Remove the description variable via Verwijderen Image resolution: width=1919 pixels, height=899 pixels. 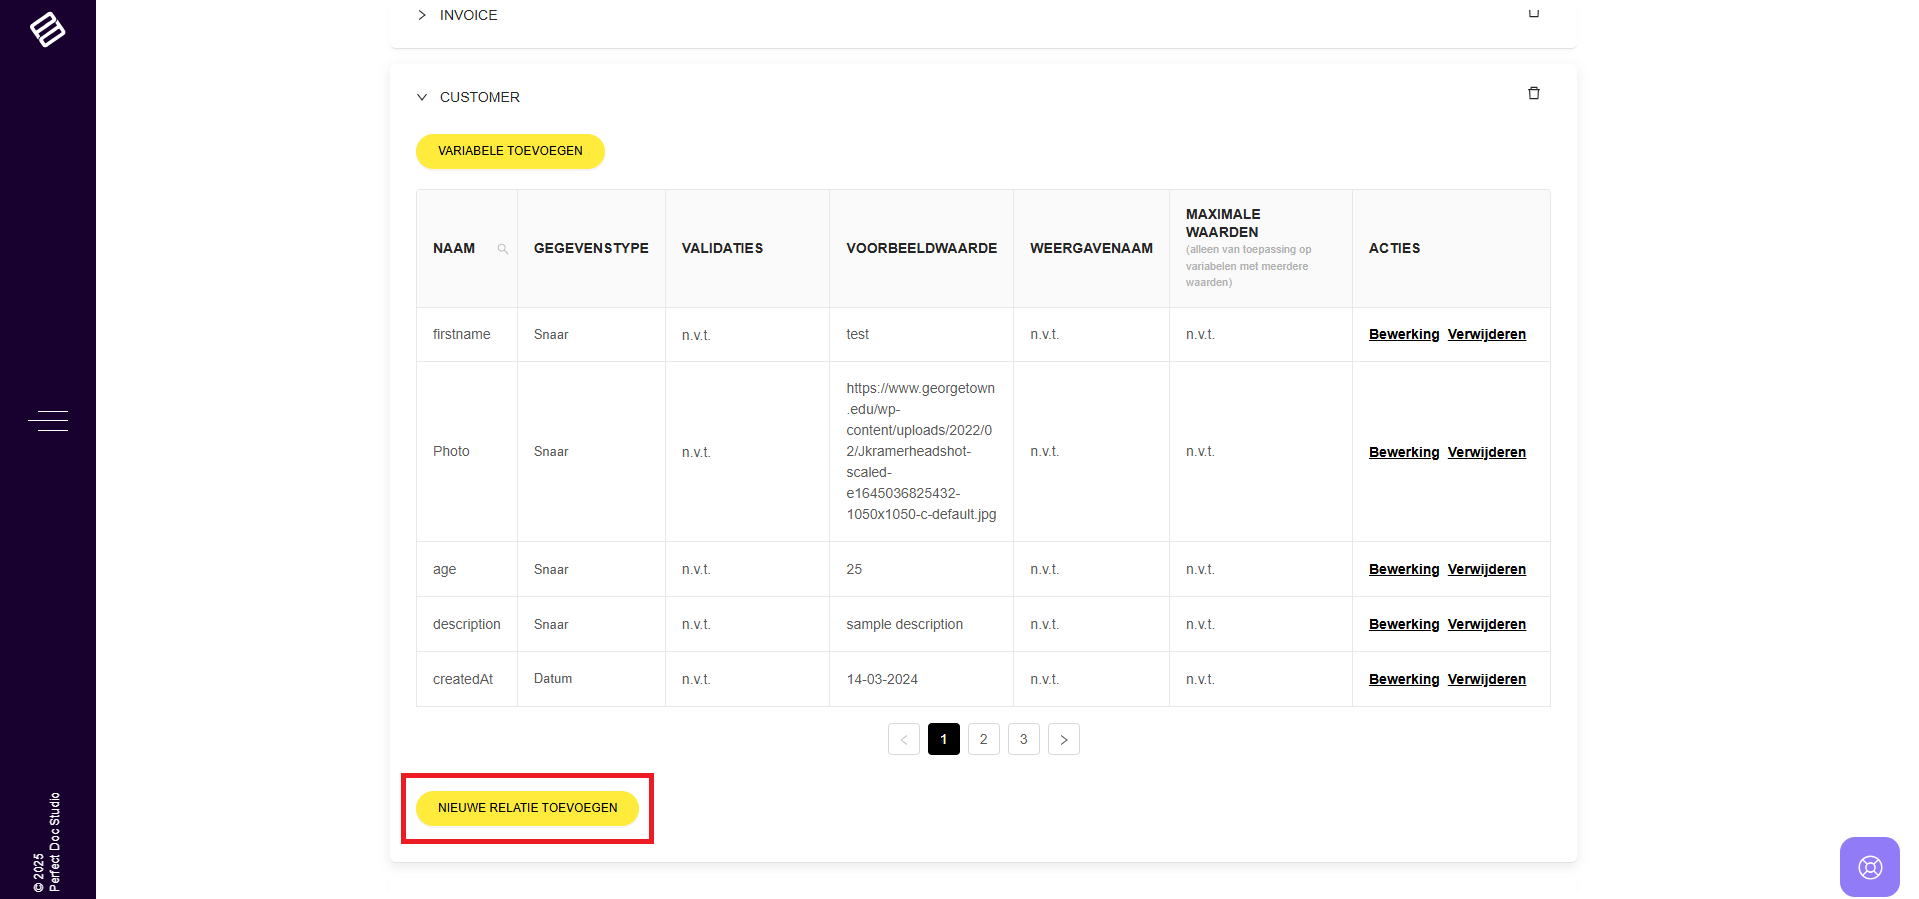[1486, 624]
